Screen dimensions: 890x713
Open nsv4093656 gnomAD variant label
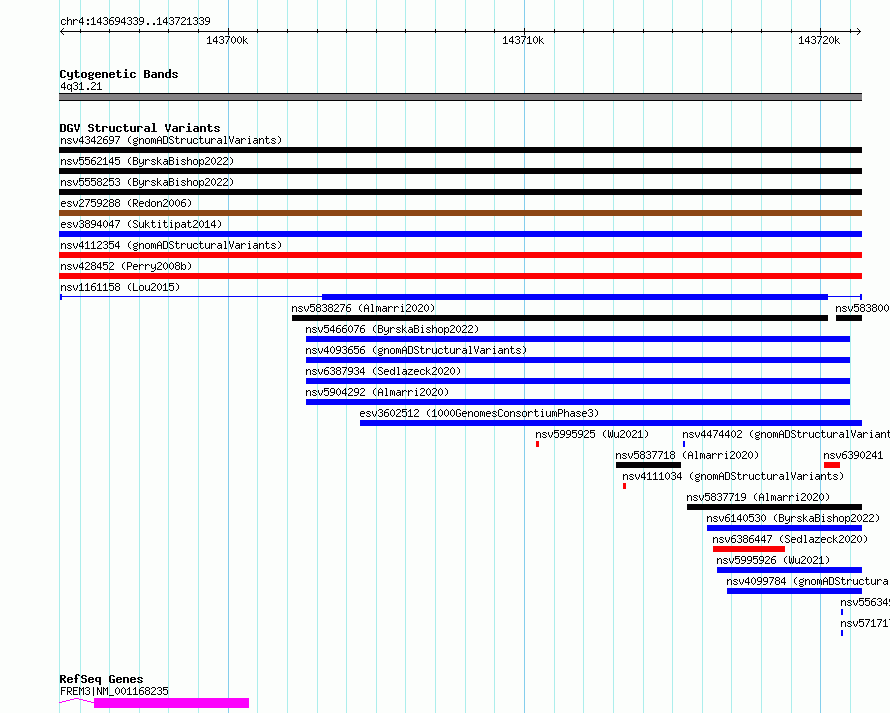[416, 350]
